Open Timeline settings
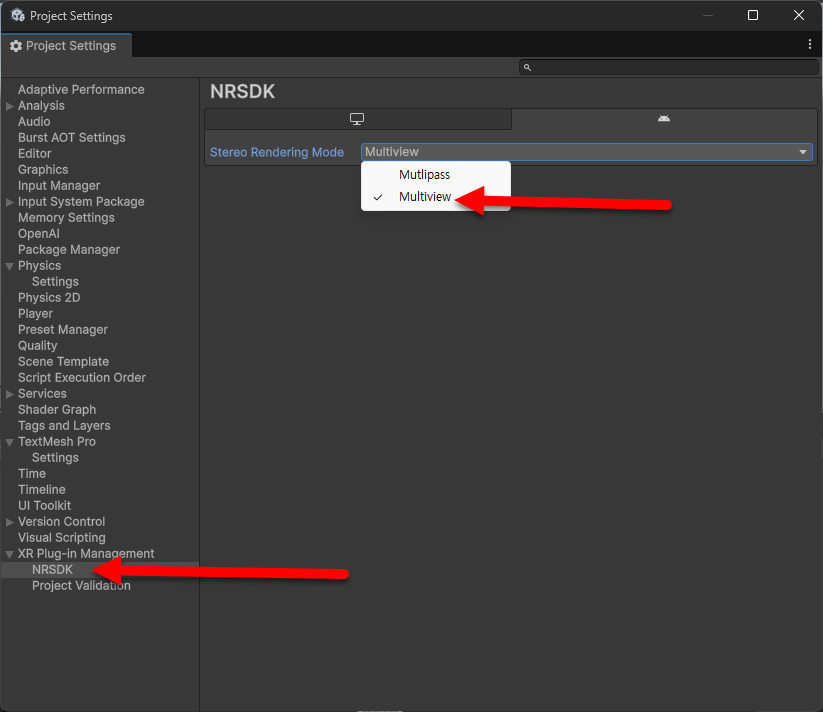 click(41, 490)
